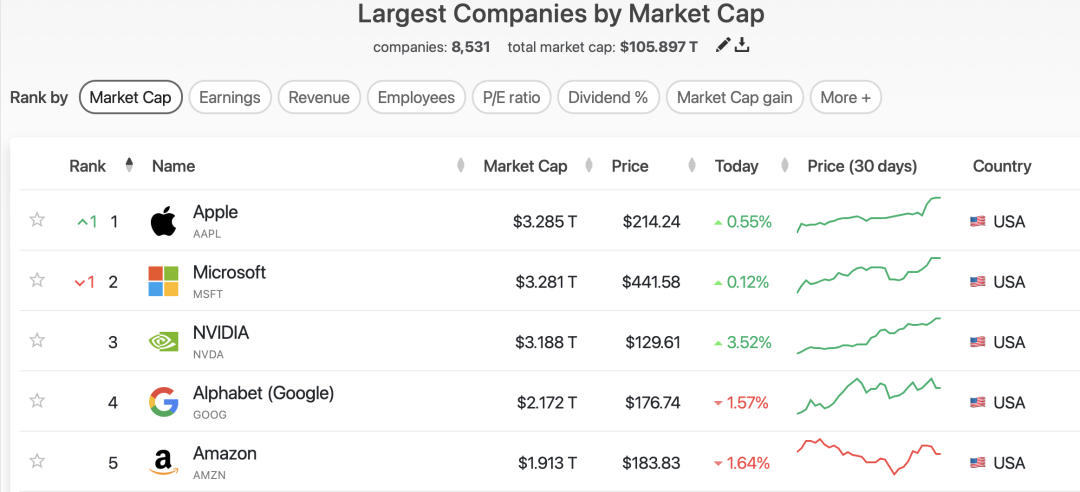The width and height of the screenshot is (1080, 492).
Task: Click the Apple logo icon
Action: (163, 221)
